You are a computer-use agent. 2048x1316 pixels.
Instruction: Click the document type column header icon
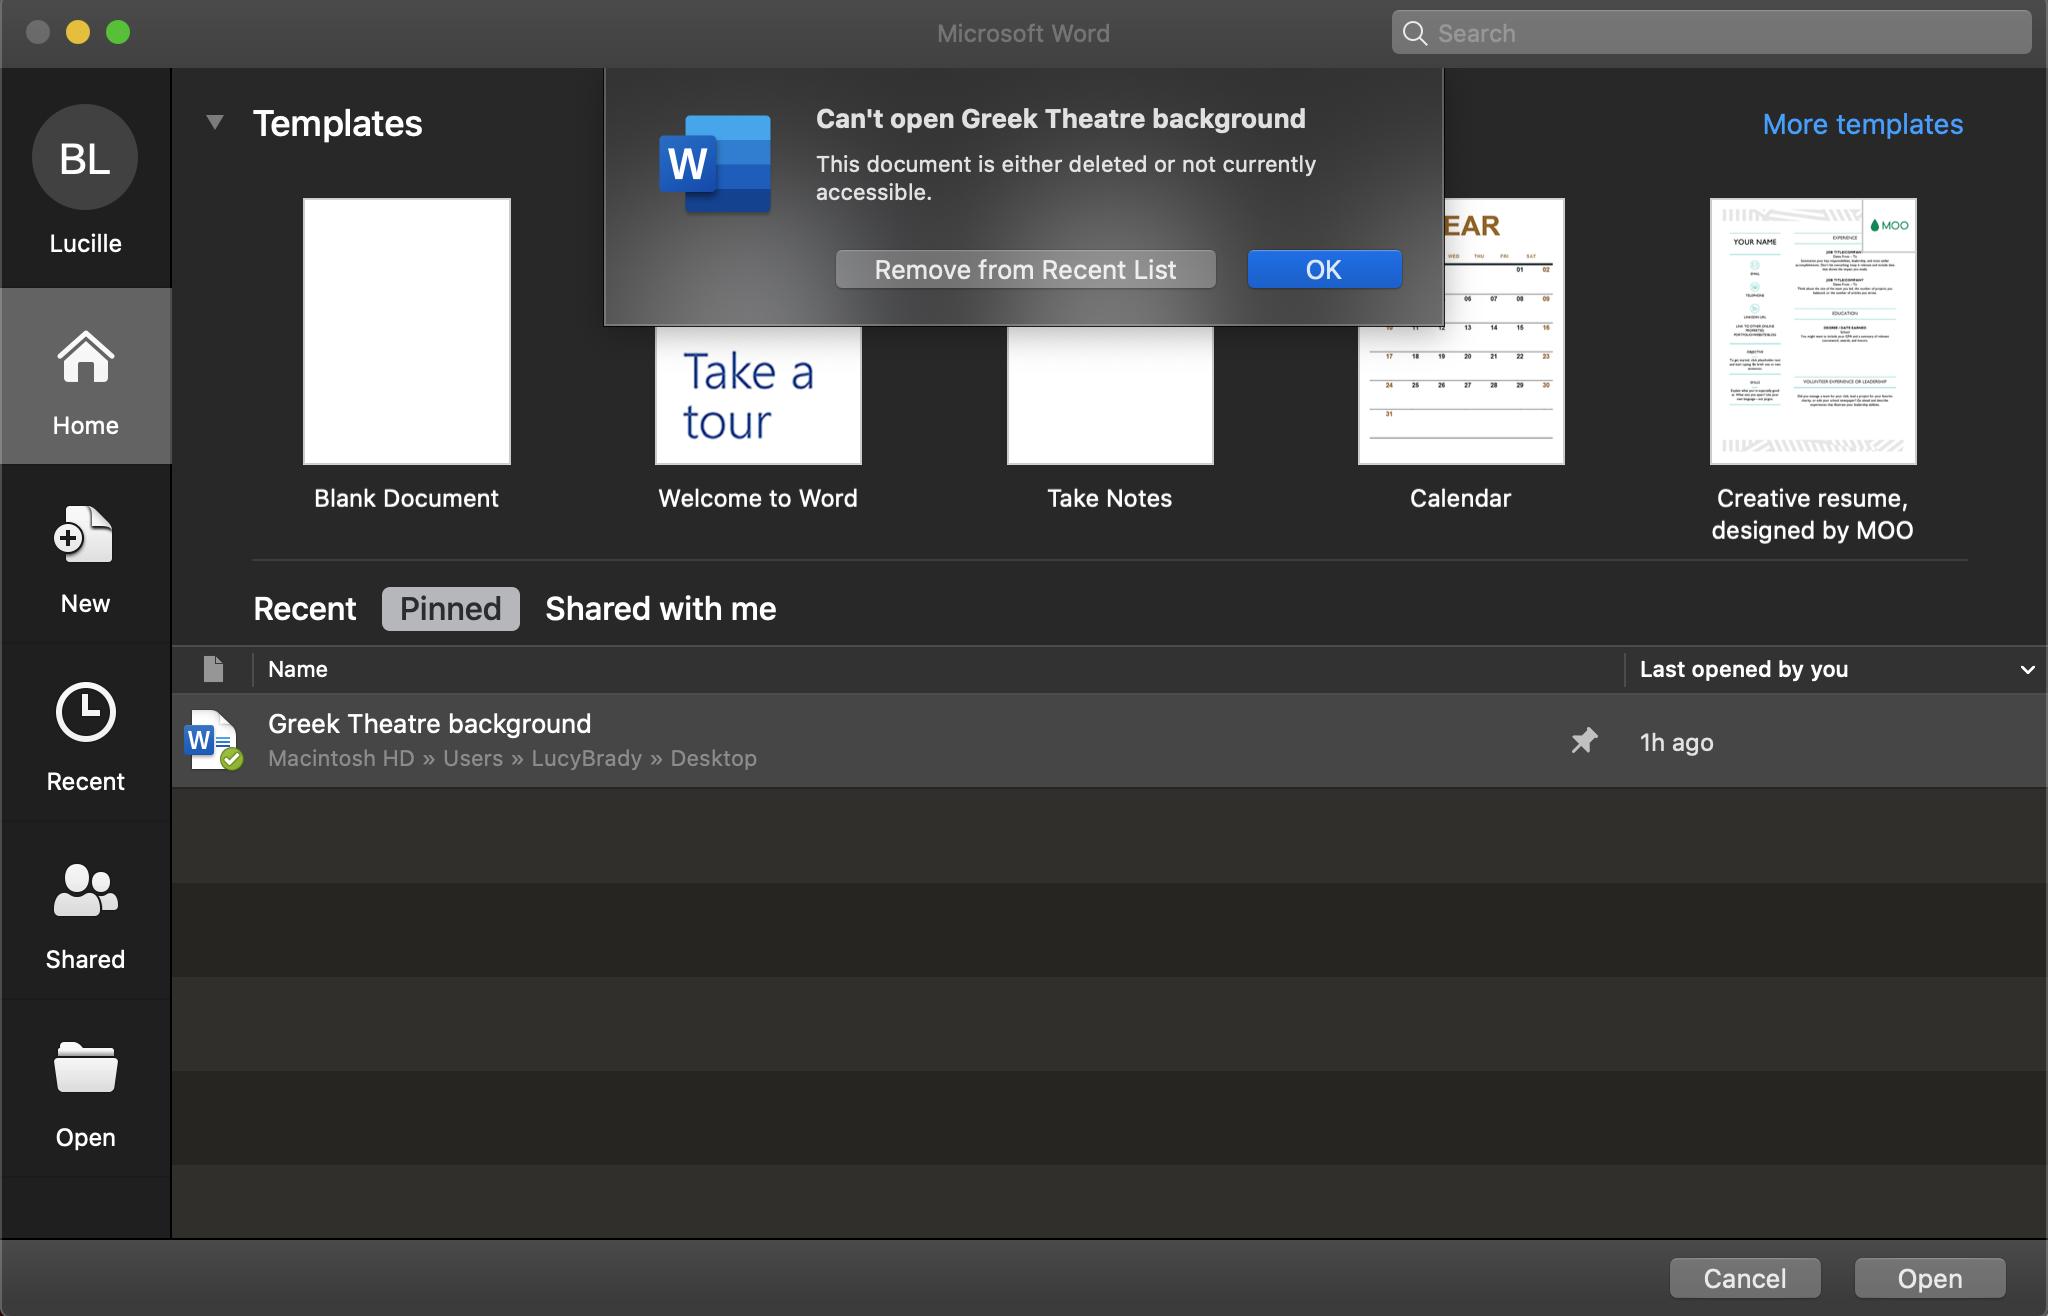pyautogui.click(x=213, y=669)
